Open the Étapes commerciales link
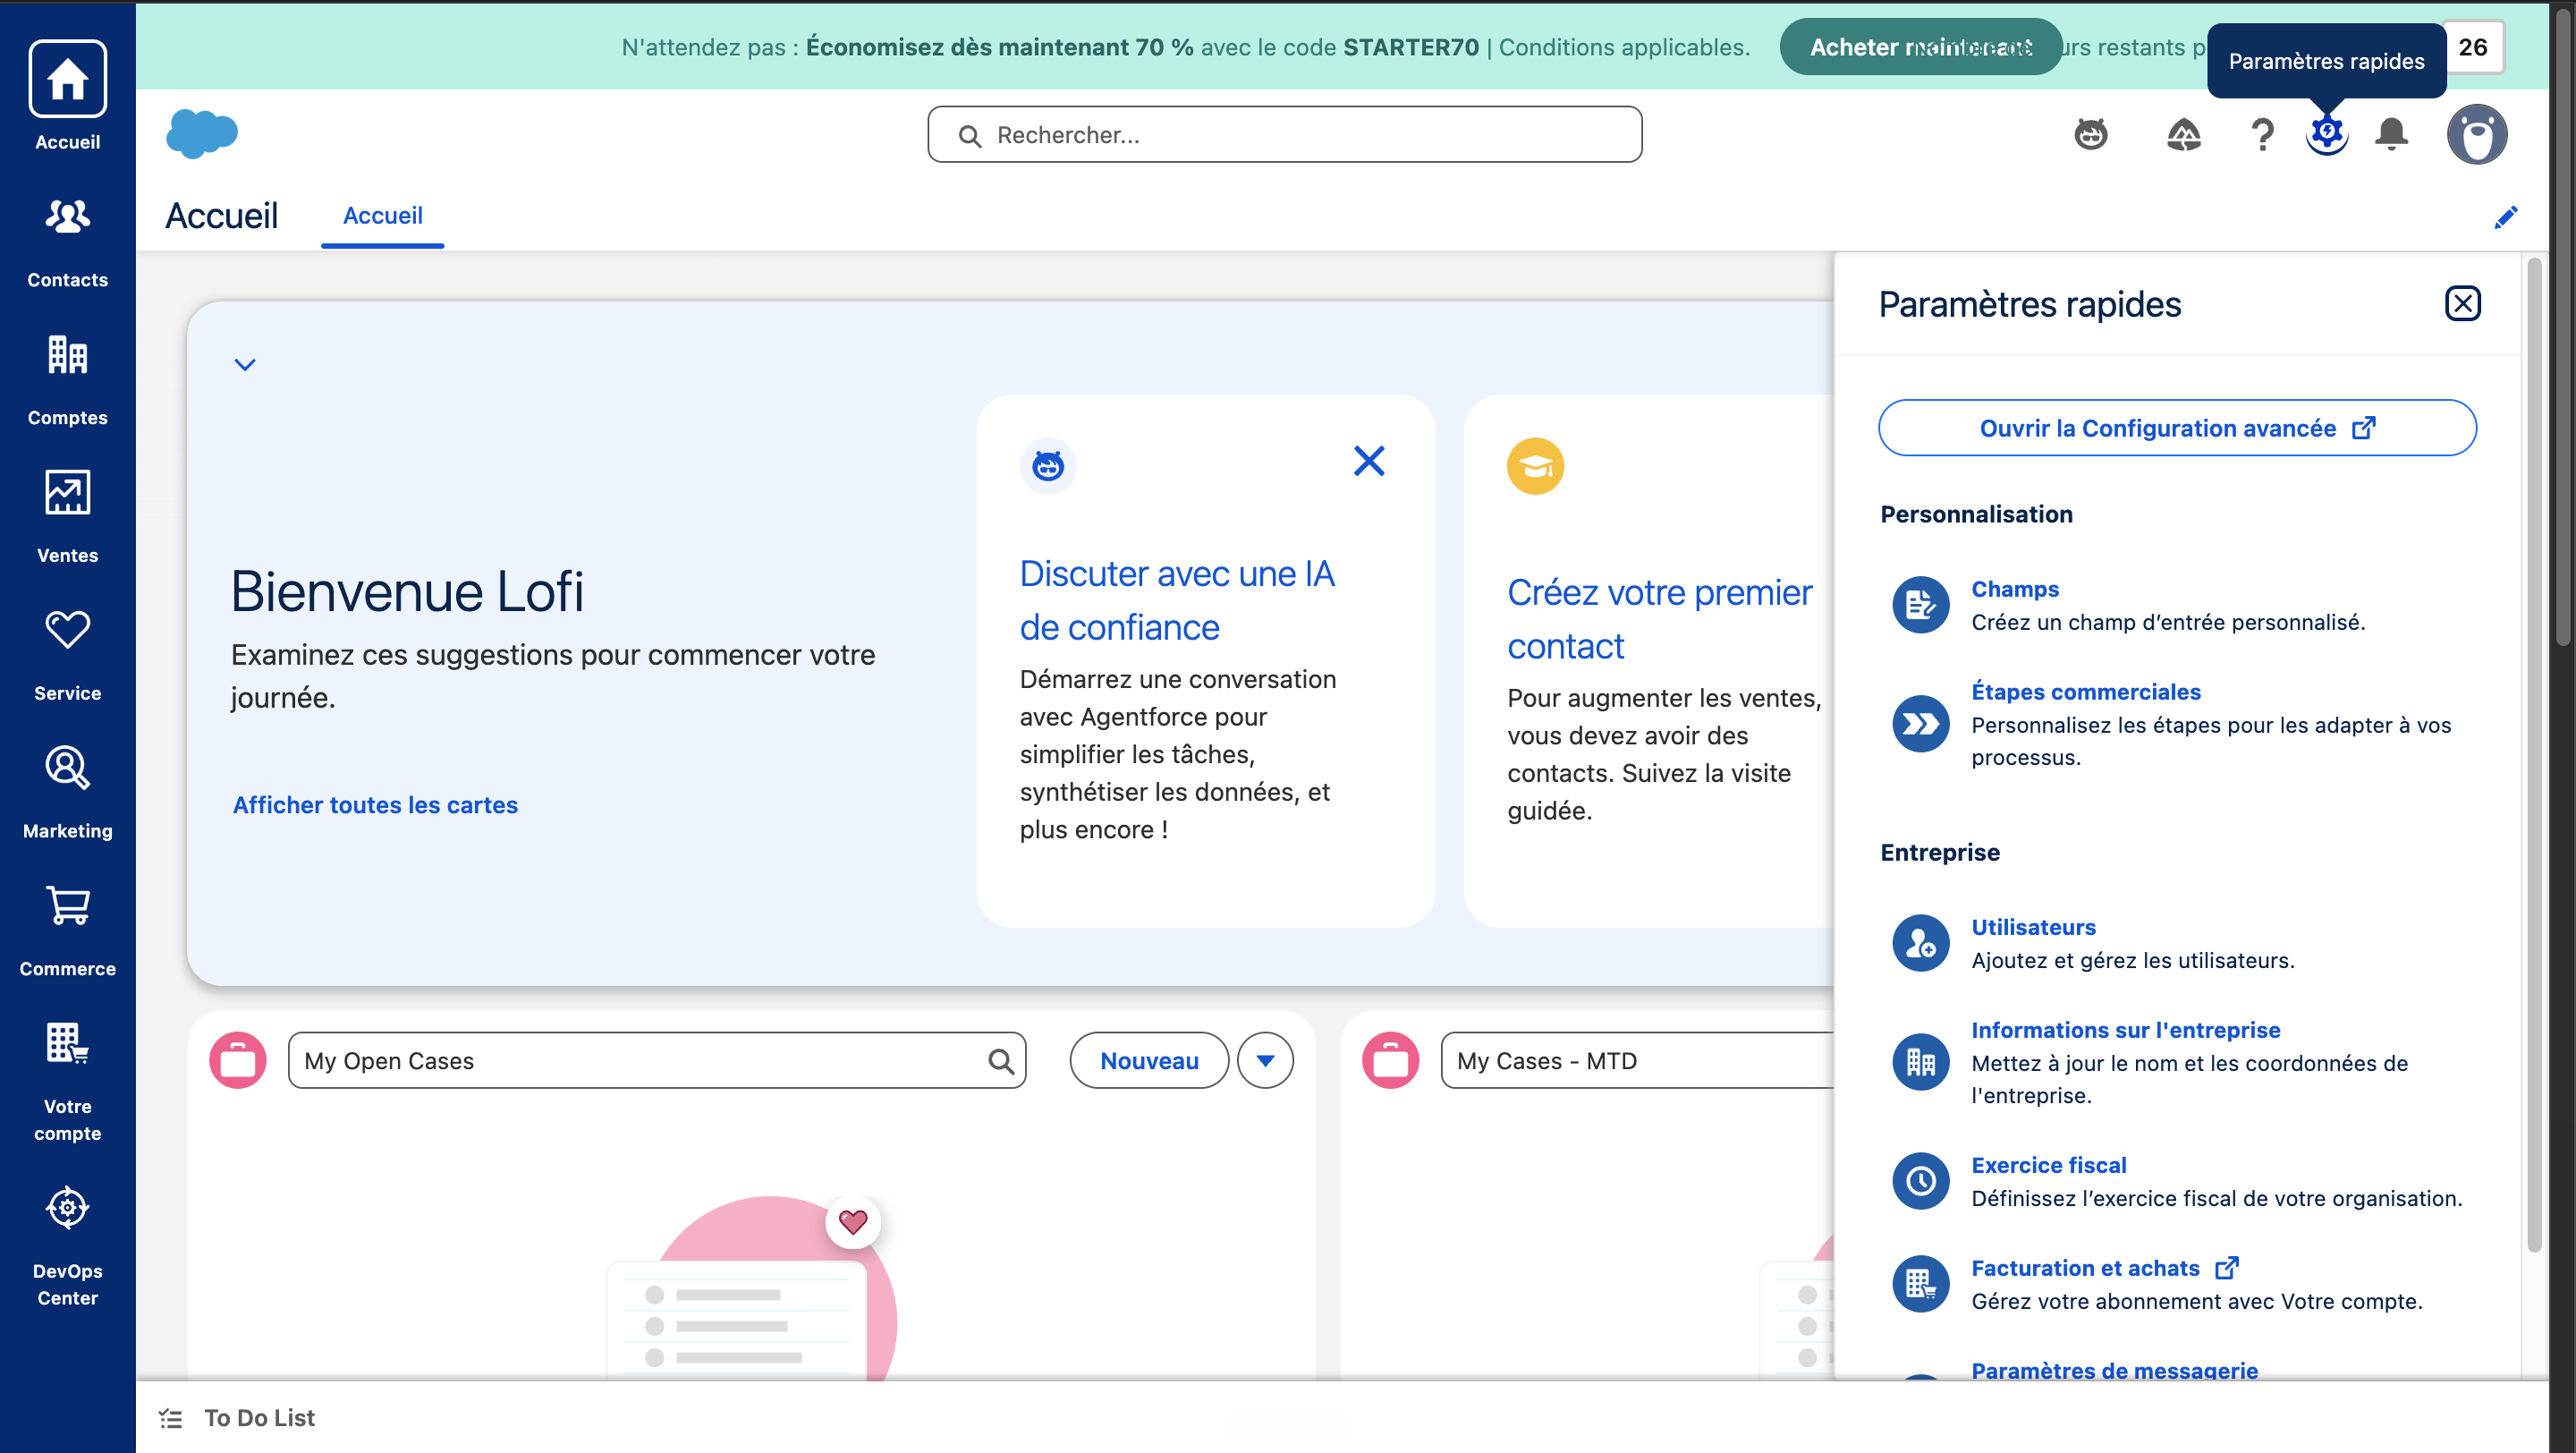Image resolution: width=2576 pixels, height=1453 pixels. coord(2085,691)
